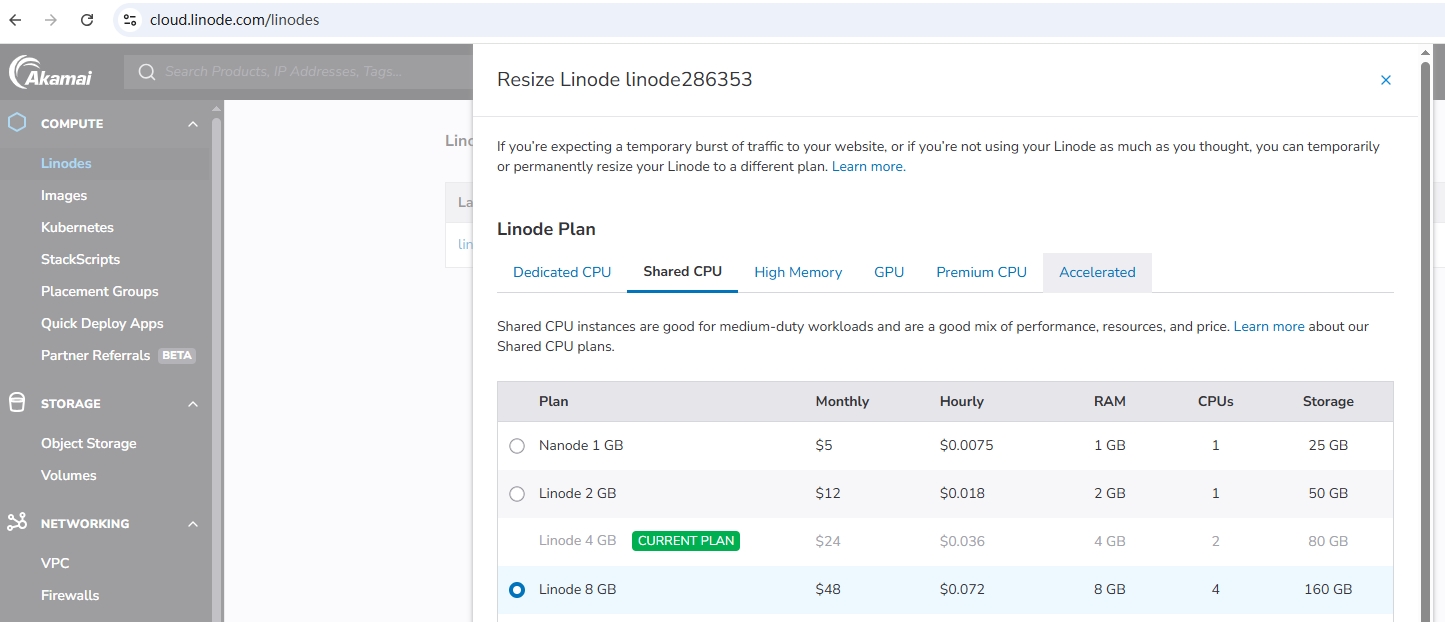This screenshot has width=1445, height=622.
Task: Select the Linode 2 GB plan radio button
Action: [x=517, y=494]
